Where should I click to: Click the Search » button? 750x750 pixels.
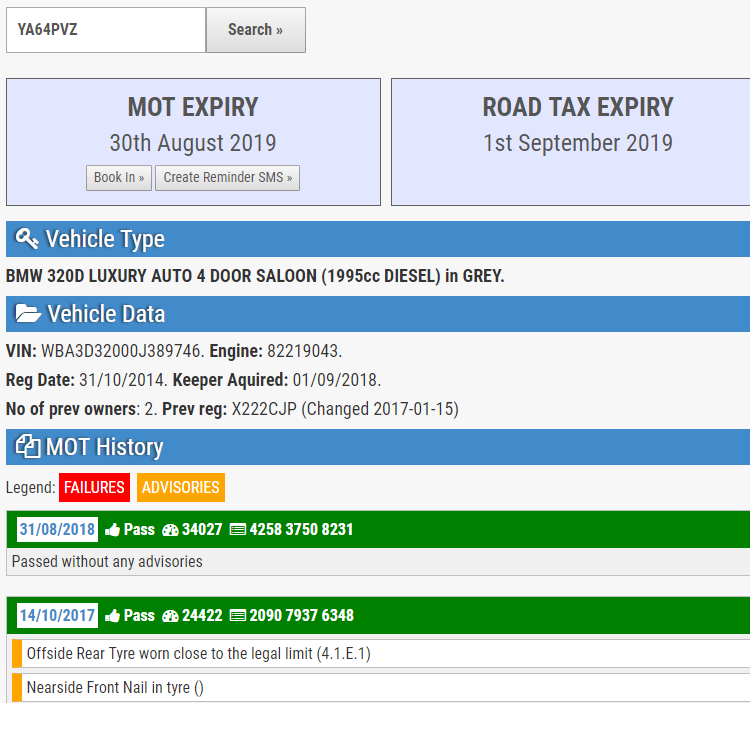coord(256,30)
